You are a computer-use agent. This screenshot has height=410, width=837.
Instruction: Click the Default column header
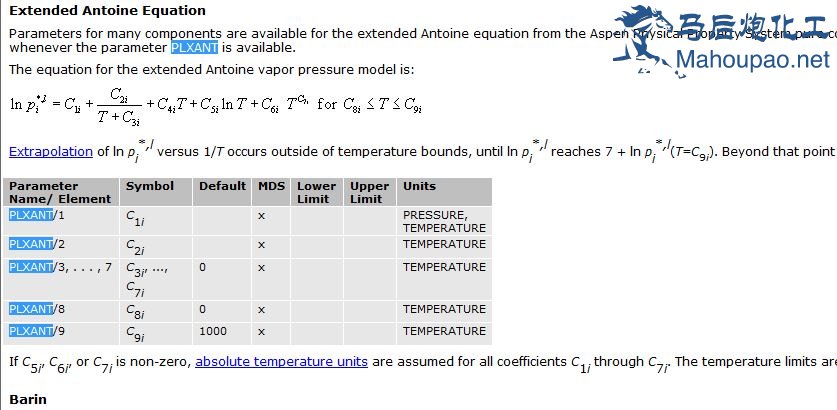pyautogui.click(x=222, y=186)
